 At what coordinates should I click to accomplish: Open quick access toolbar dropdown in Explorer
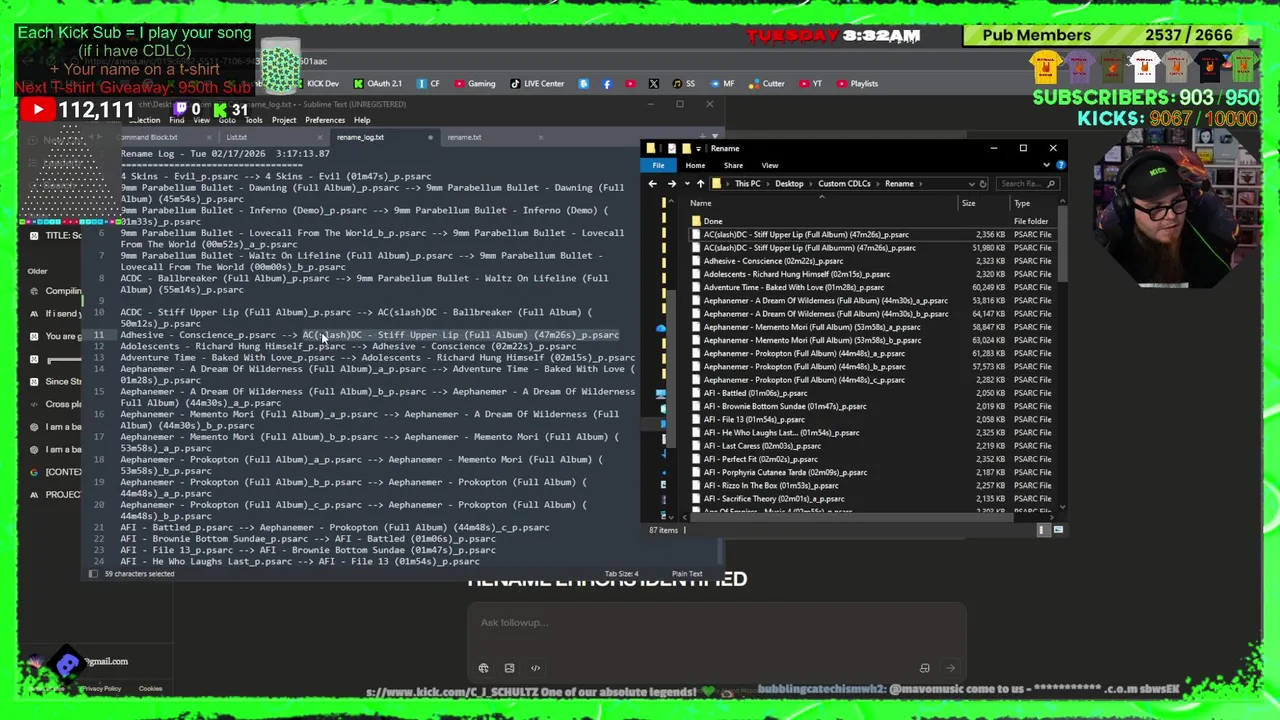[699, 149]
